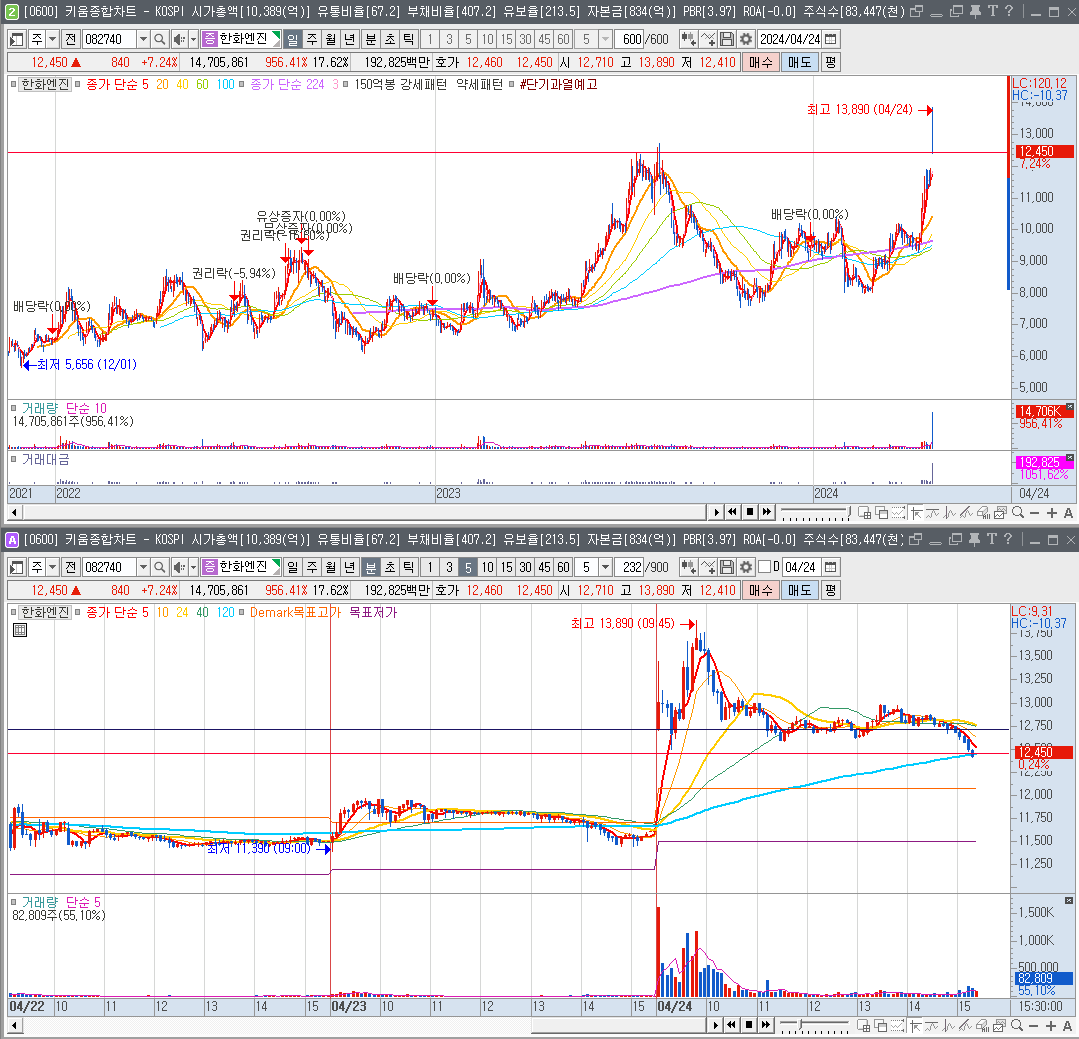Open the calendar picker beside 04/24 in the bottom chart

(x=831, y=567)
